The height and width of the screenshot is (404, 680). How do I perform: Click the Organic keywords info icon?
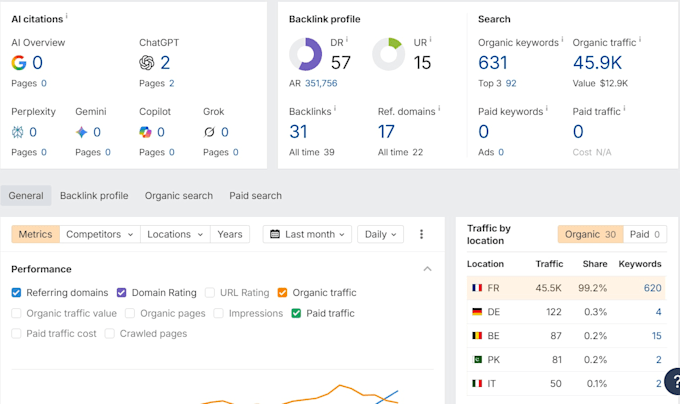[562, 40]
